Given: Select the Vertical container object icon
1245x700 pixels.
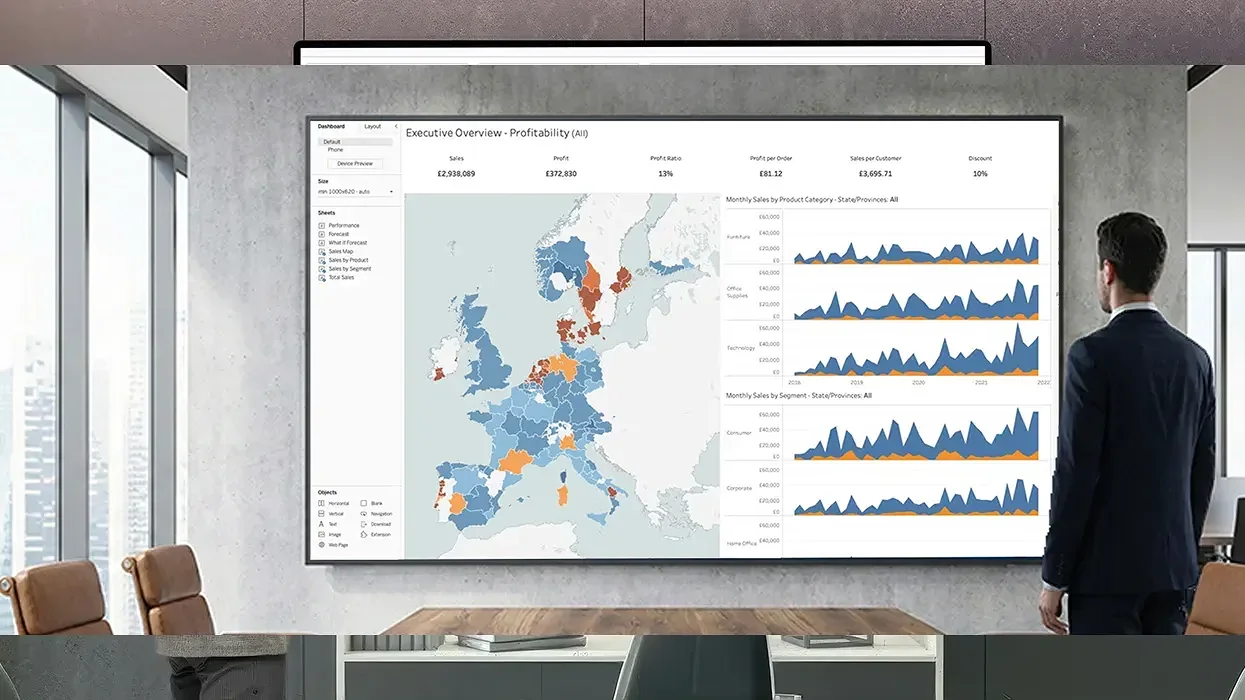Looking at the screenshot, I should point(321,514).
